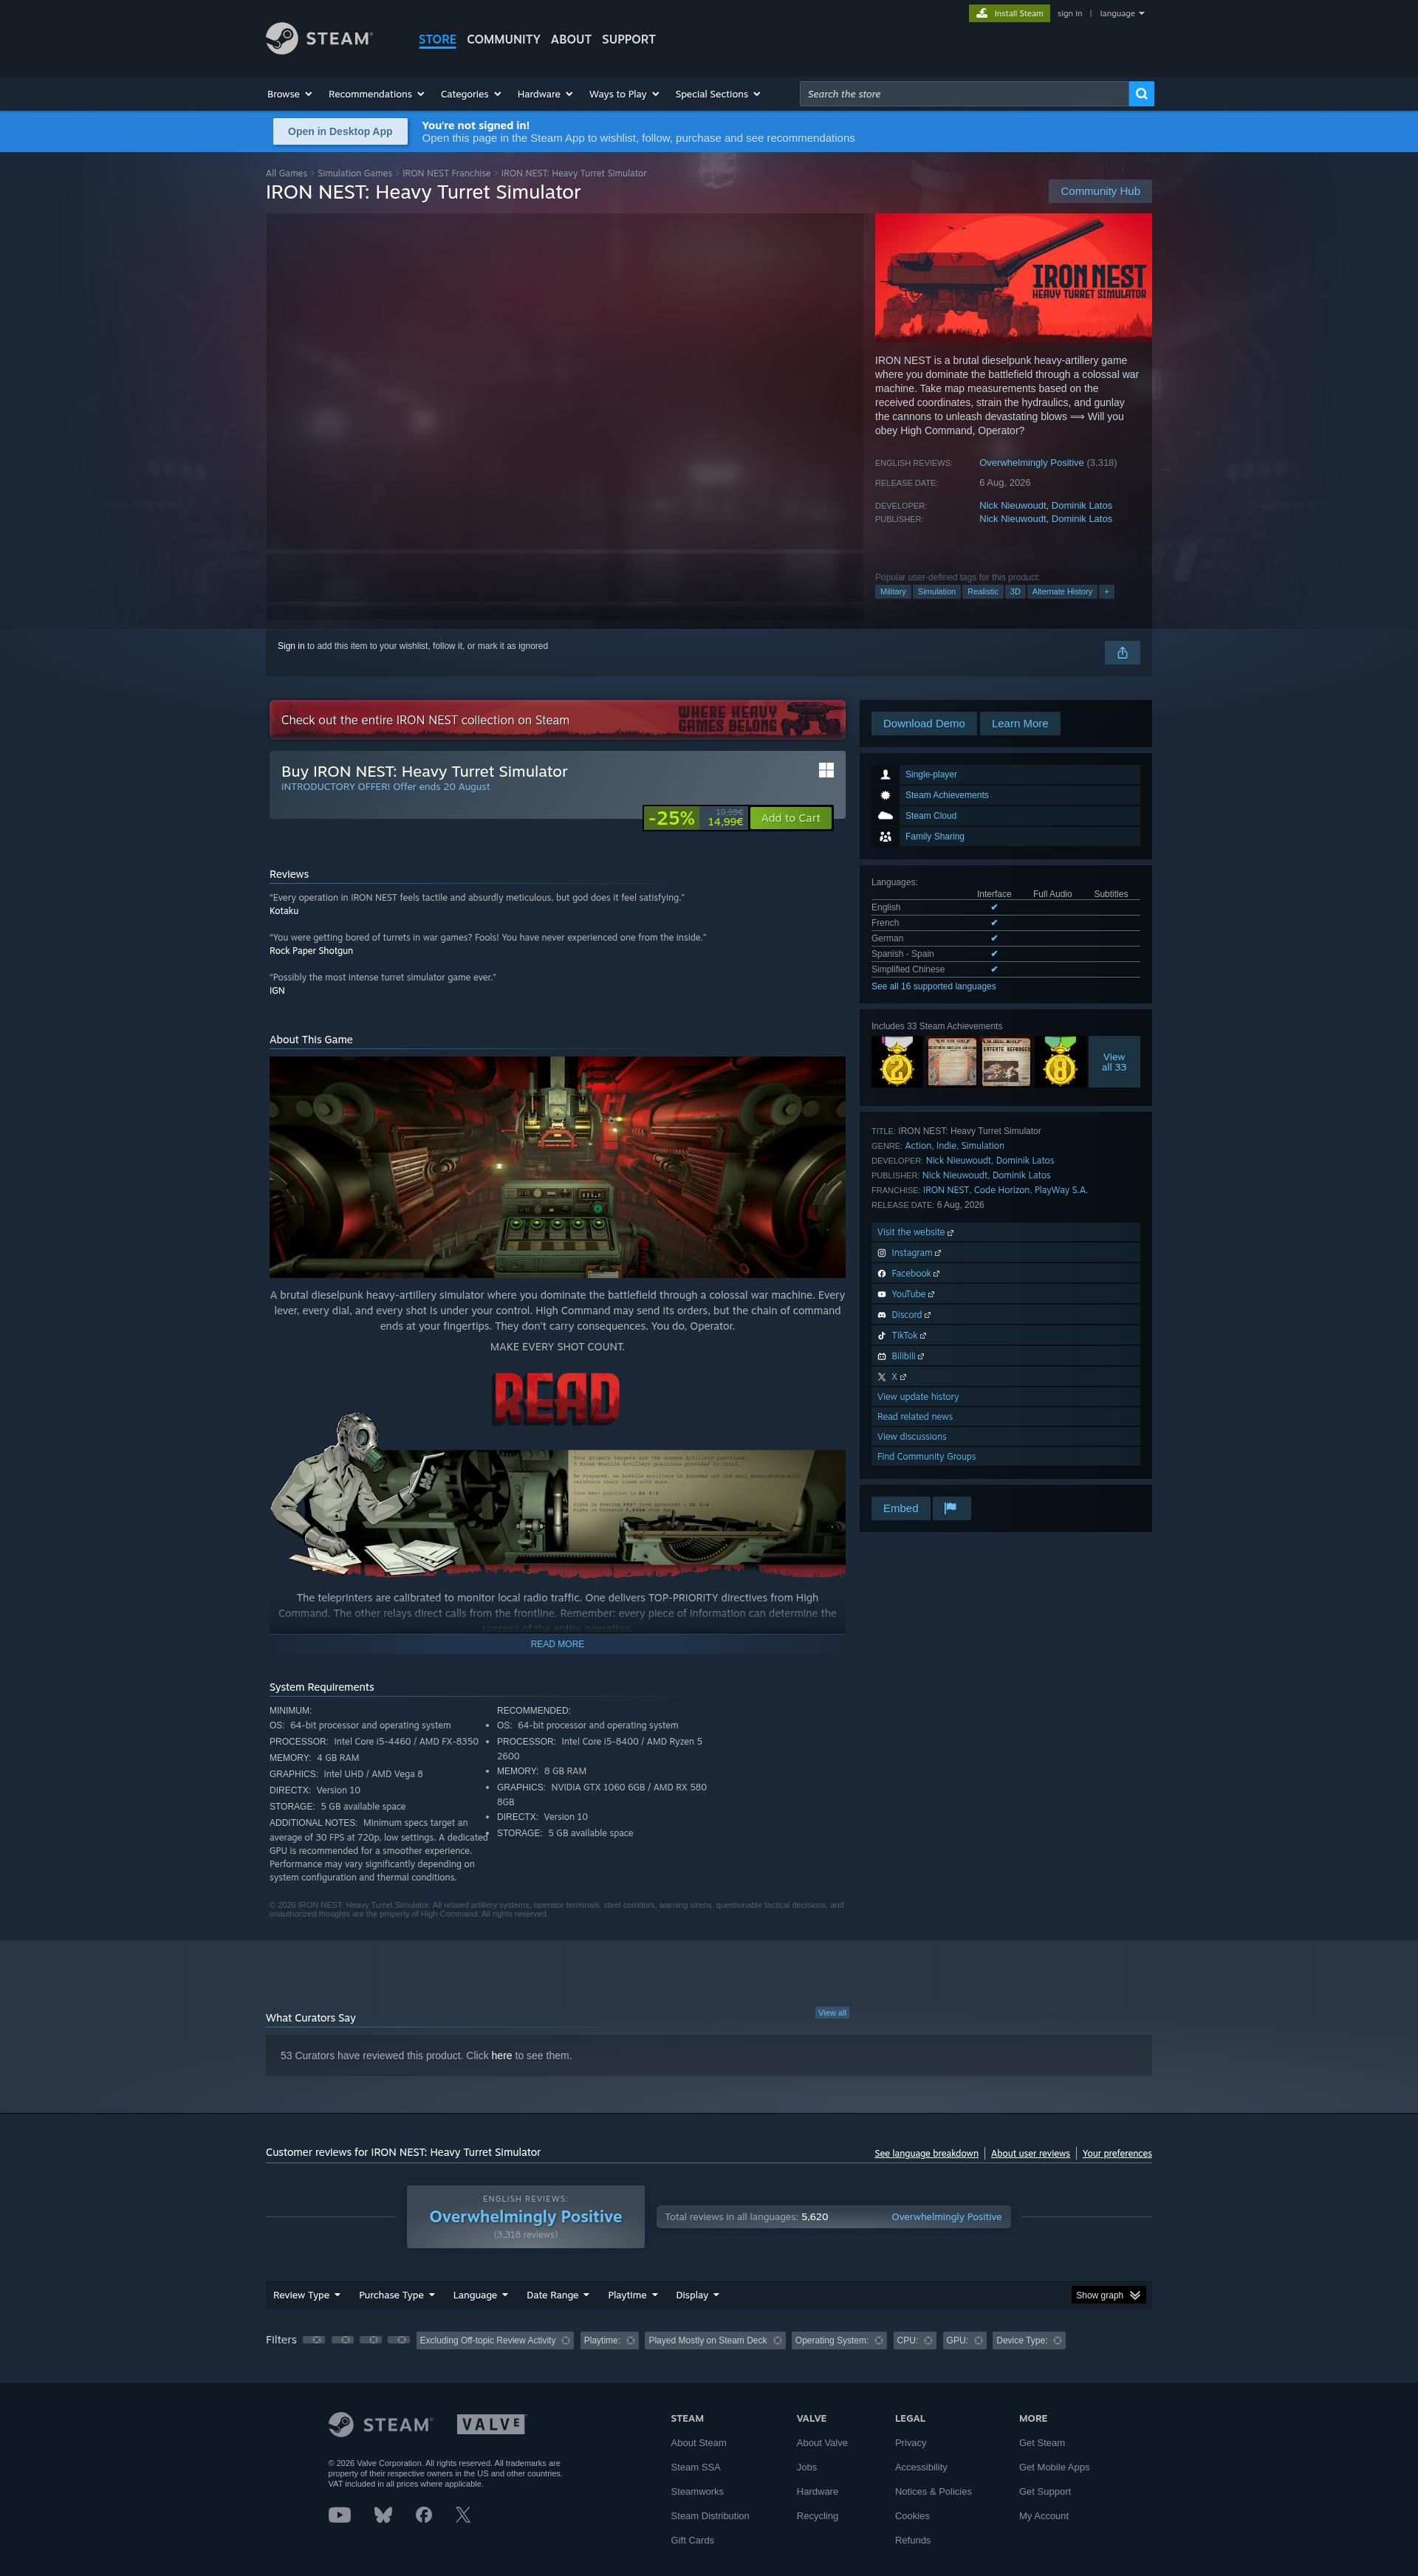Click READ MORE under About This Game
1418x2576 pixels.
tap(557, 1644)
